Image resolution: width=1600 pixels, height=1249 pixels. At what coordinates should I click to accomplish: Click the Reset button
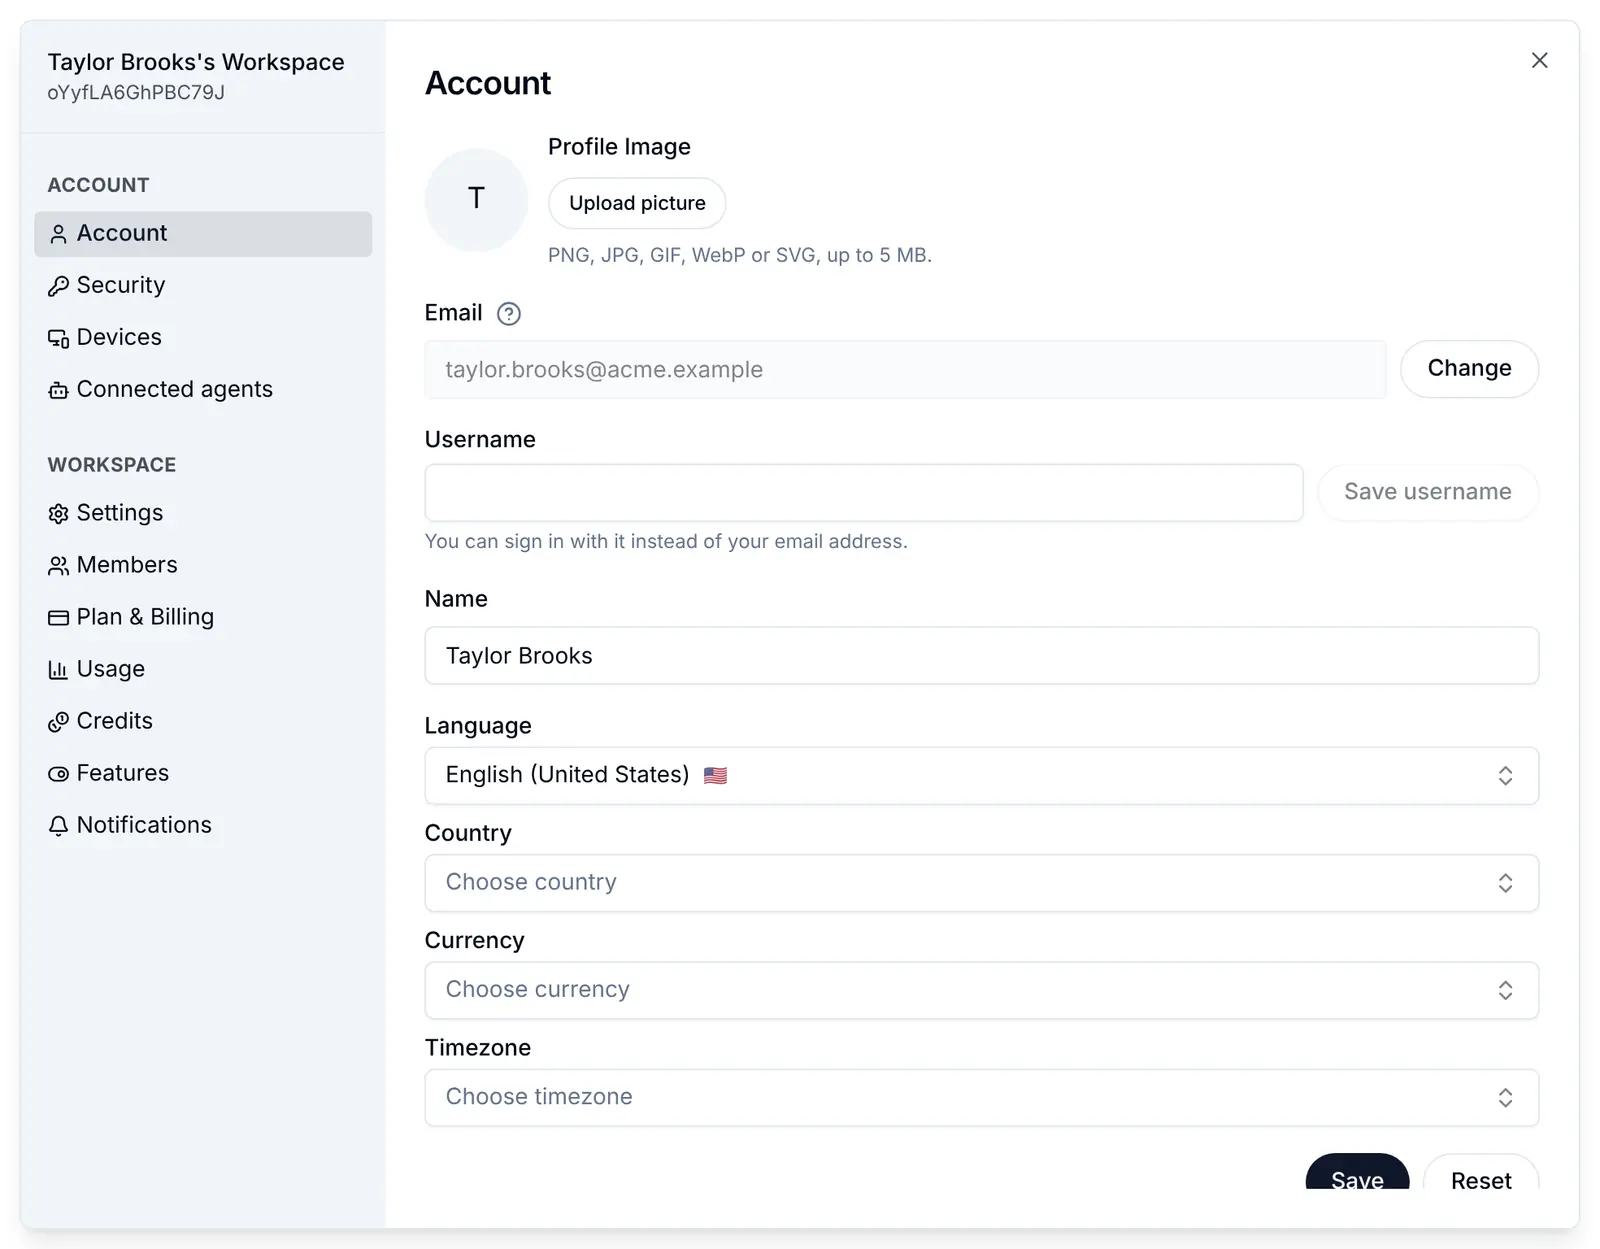(1481, 1173)
